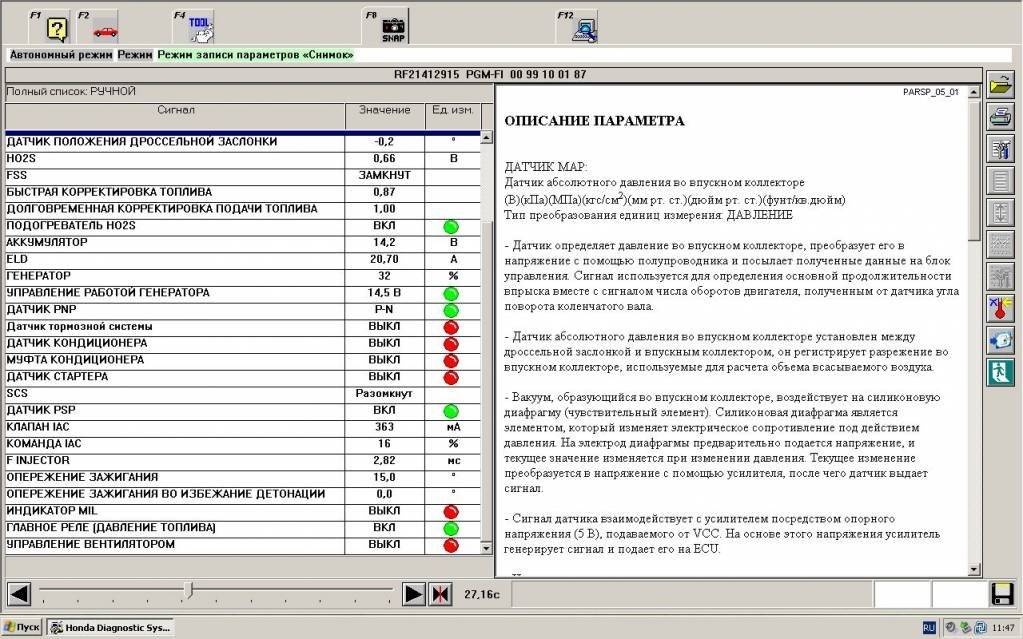Image resolution: width=1023 pixels, height=639 pixels.
Task: Click the greyed line graph icon
Action: [x=1000, y=245]
